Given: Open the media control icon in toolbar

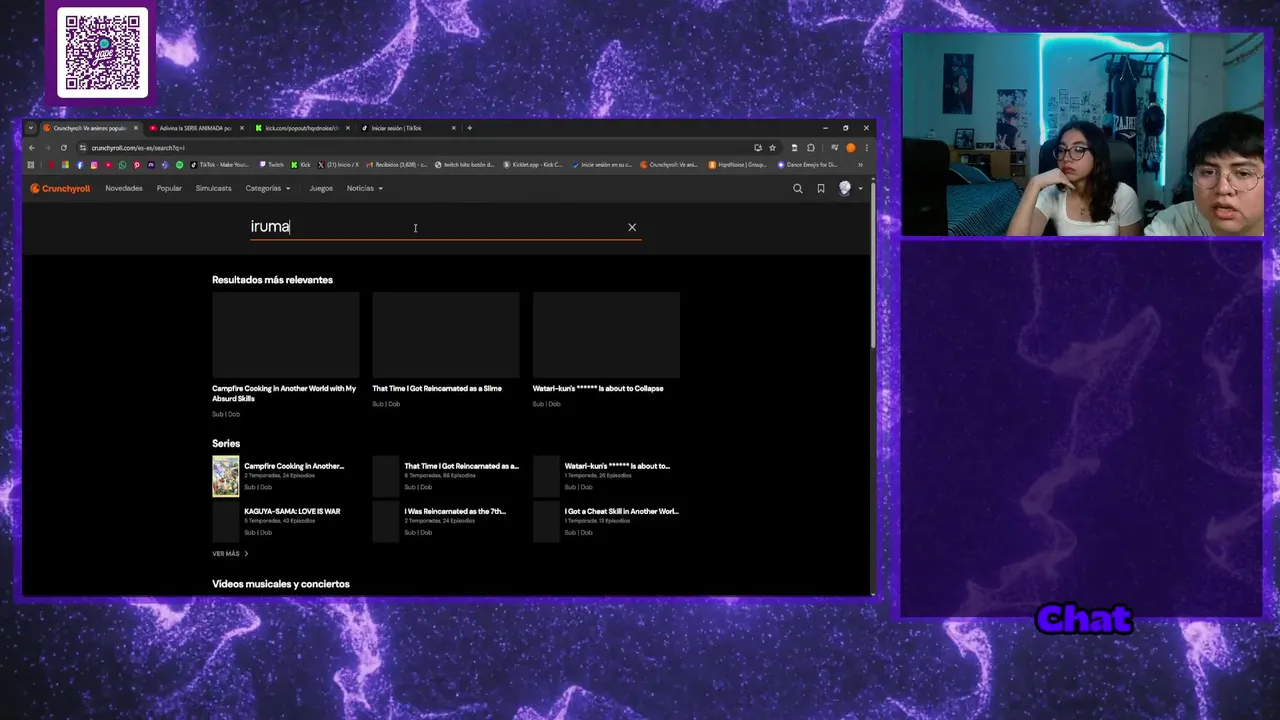Looking at the screenshot, I should 834,148.
